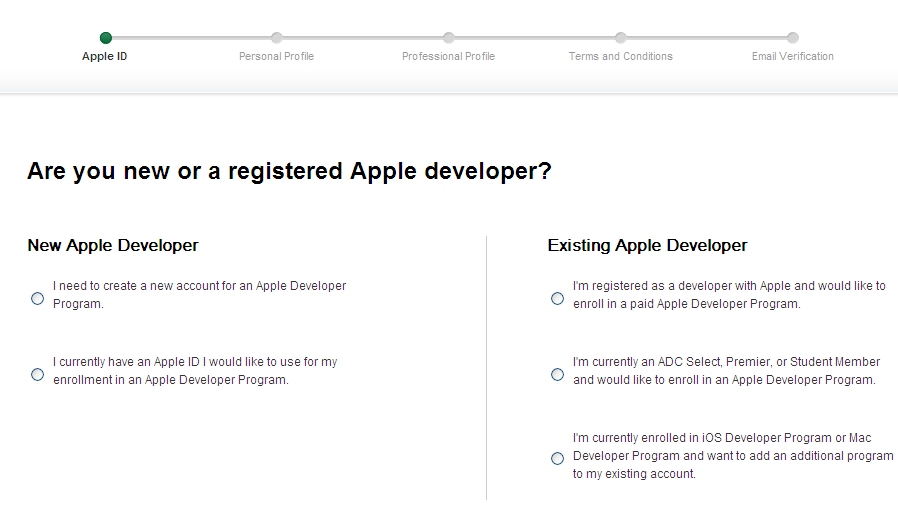
Task: Click the Email Verification step dot
Action: pos(792,38)
